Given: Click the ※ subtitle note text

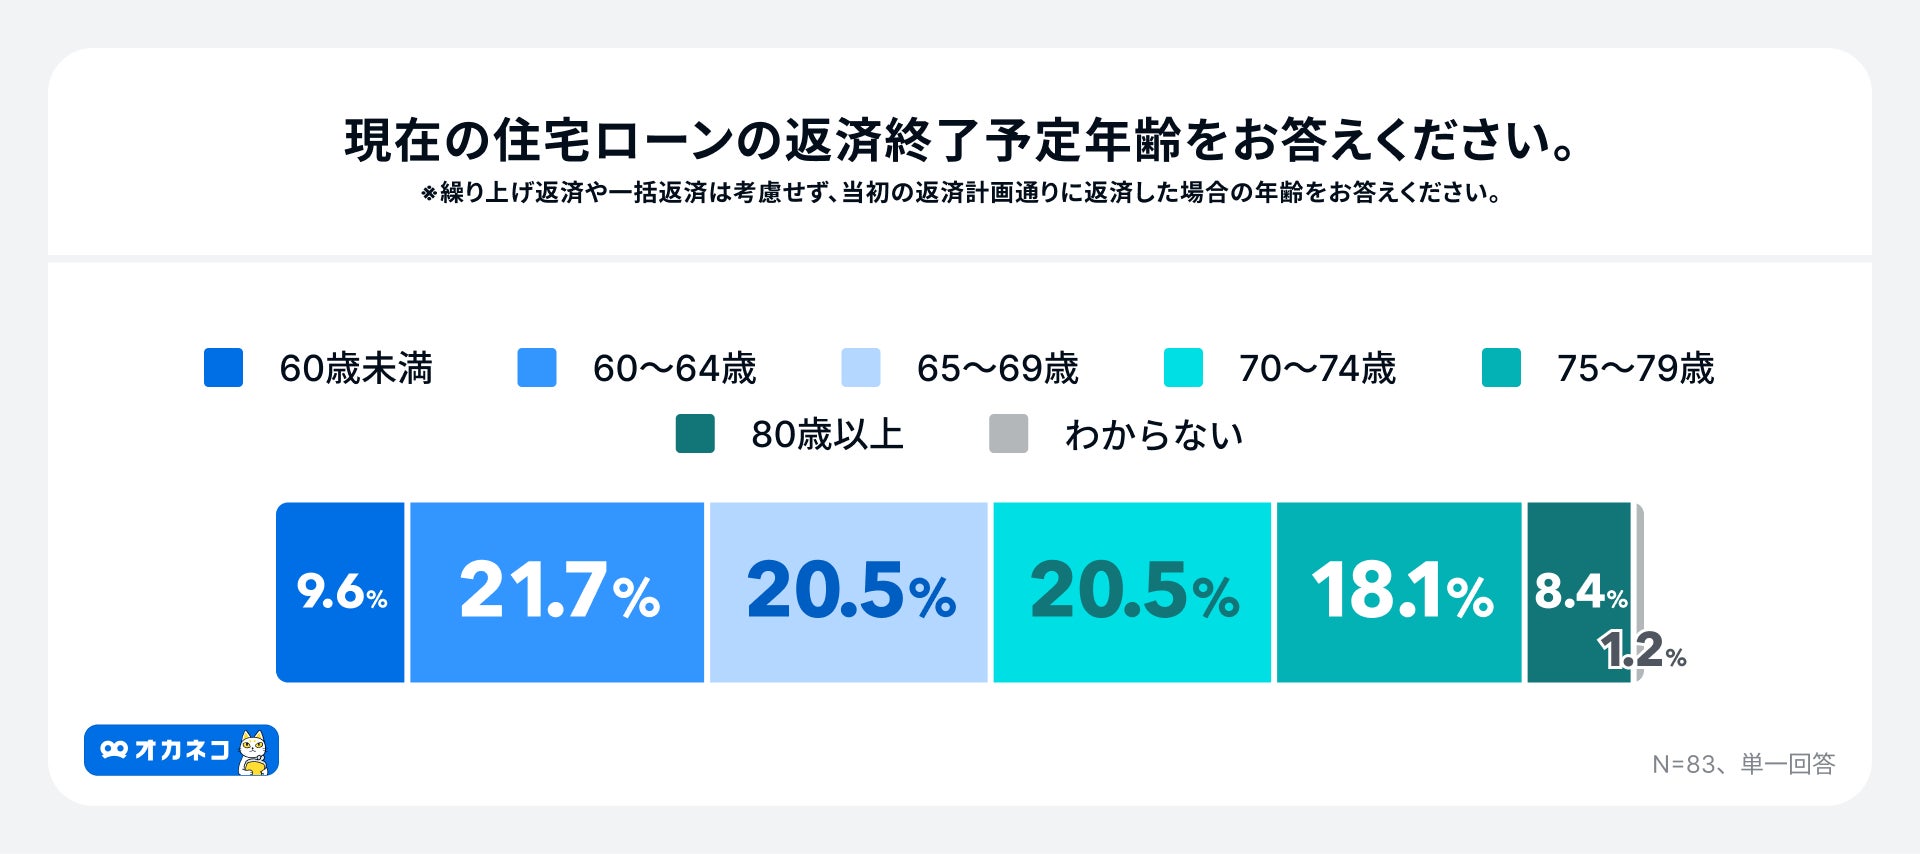Looking at the screenshot, I should (960, 192).
